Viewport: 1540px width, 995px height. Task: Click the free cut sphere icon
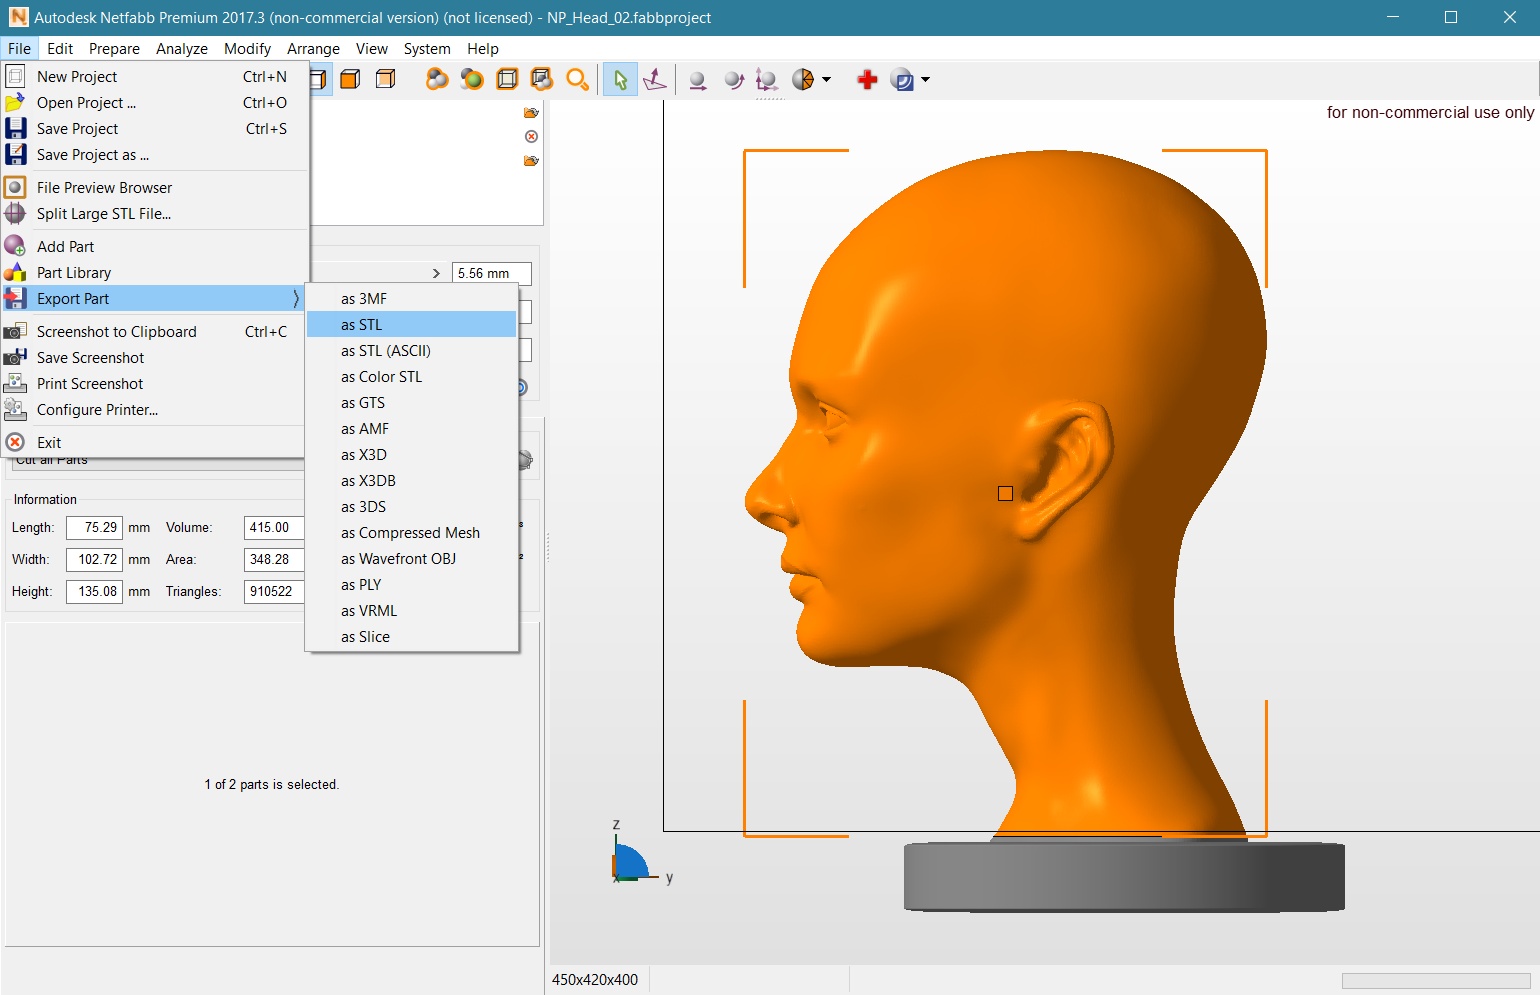803,80
